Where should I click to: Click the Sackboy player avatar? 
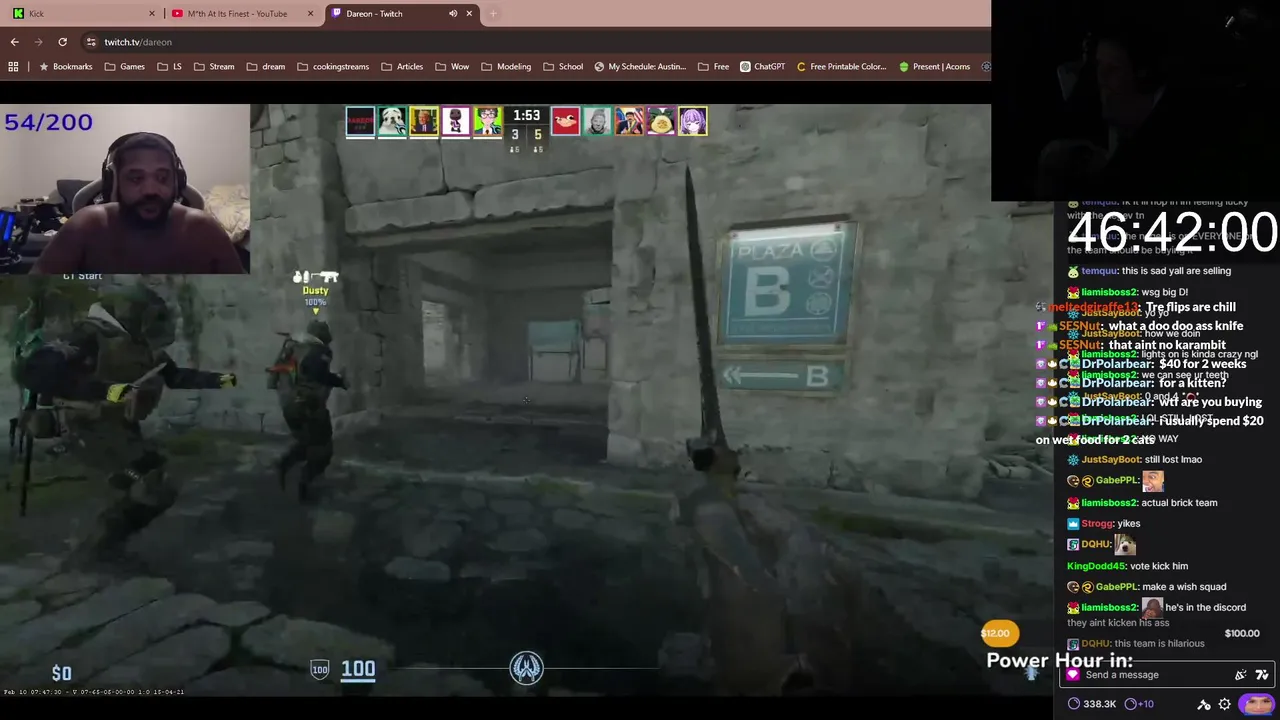point(456,121)
